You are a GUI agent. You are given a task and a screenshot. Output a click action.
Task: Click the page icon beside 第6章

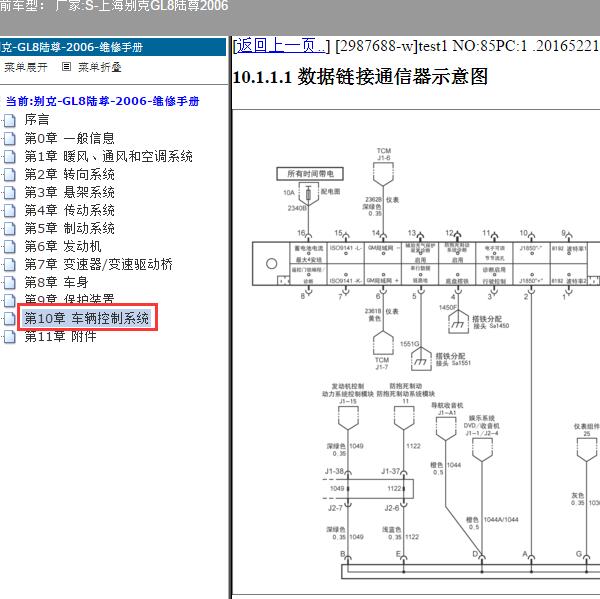click(10, 246)
